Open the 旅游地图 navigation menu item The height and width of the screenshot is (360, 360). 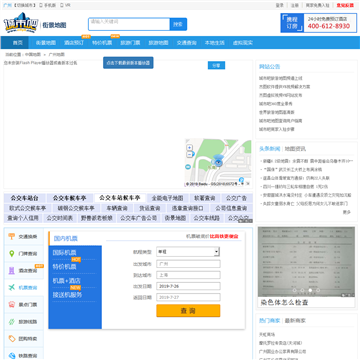tap(158, 43)
